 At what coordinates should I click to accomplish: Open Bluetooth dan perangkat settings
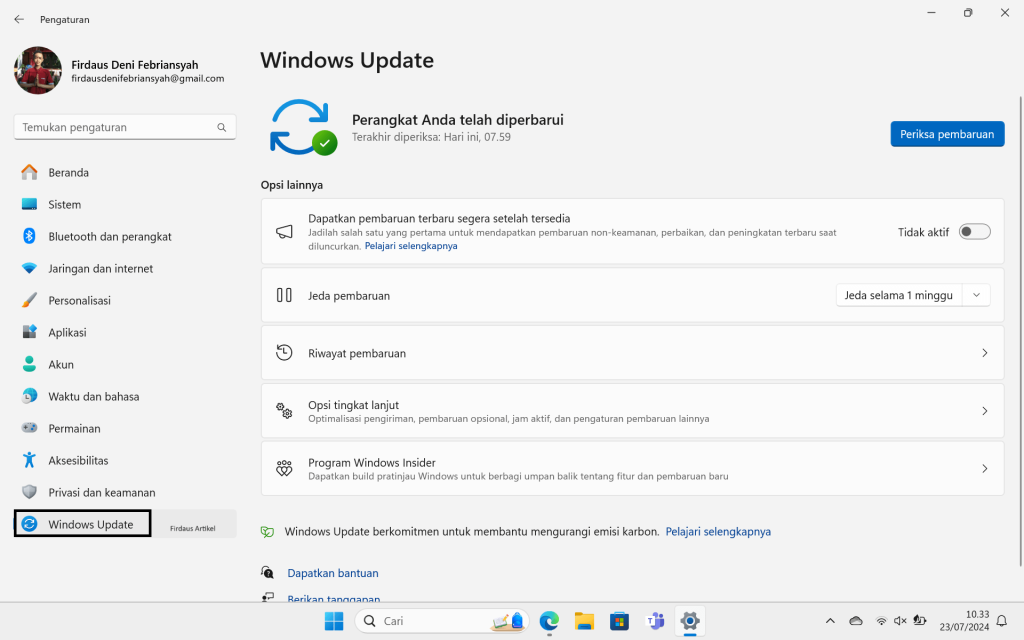point(125,236)
